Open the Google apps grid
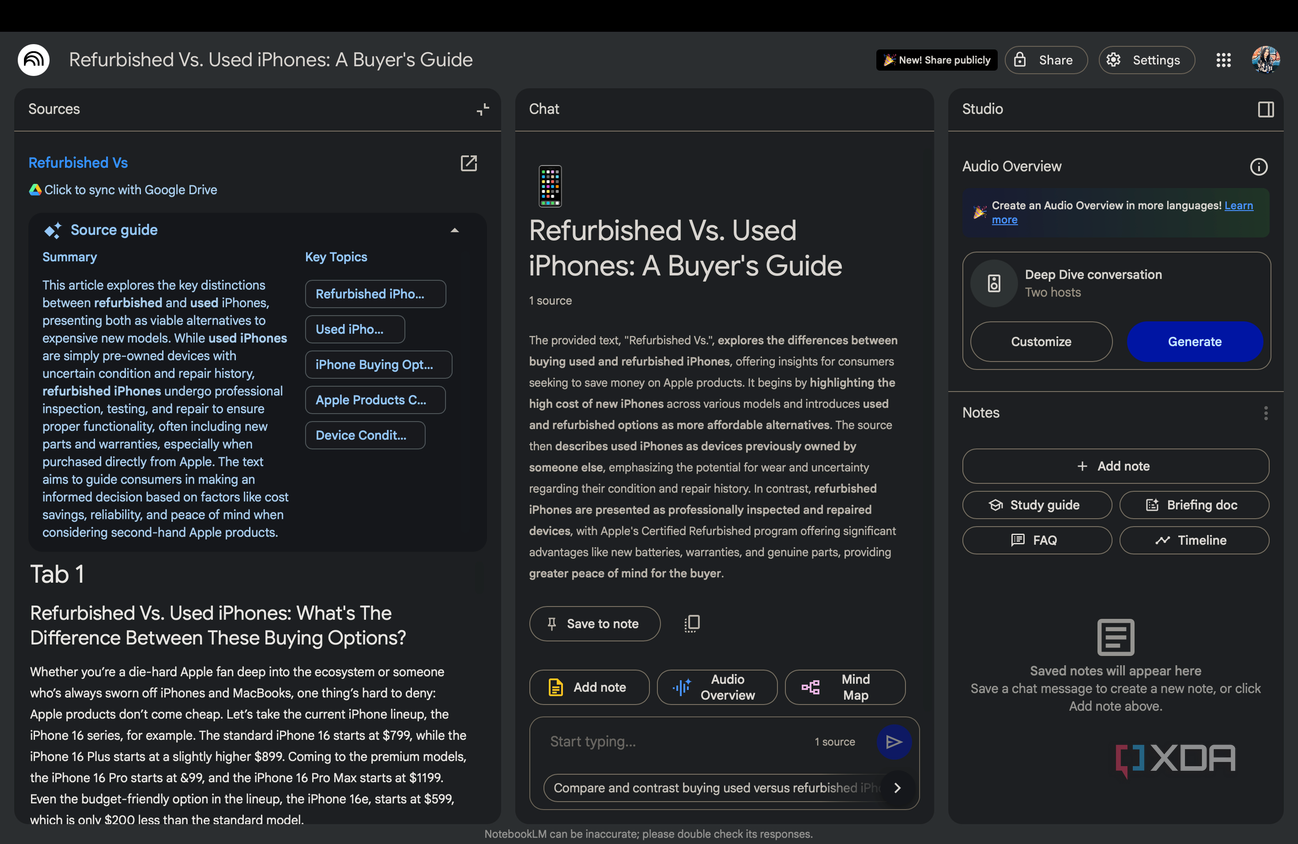The width and height of the screenshot is (1298, 844). 1223,60
